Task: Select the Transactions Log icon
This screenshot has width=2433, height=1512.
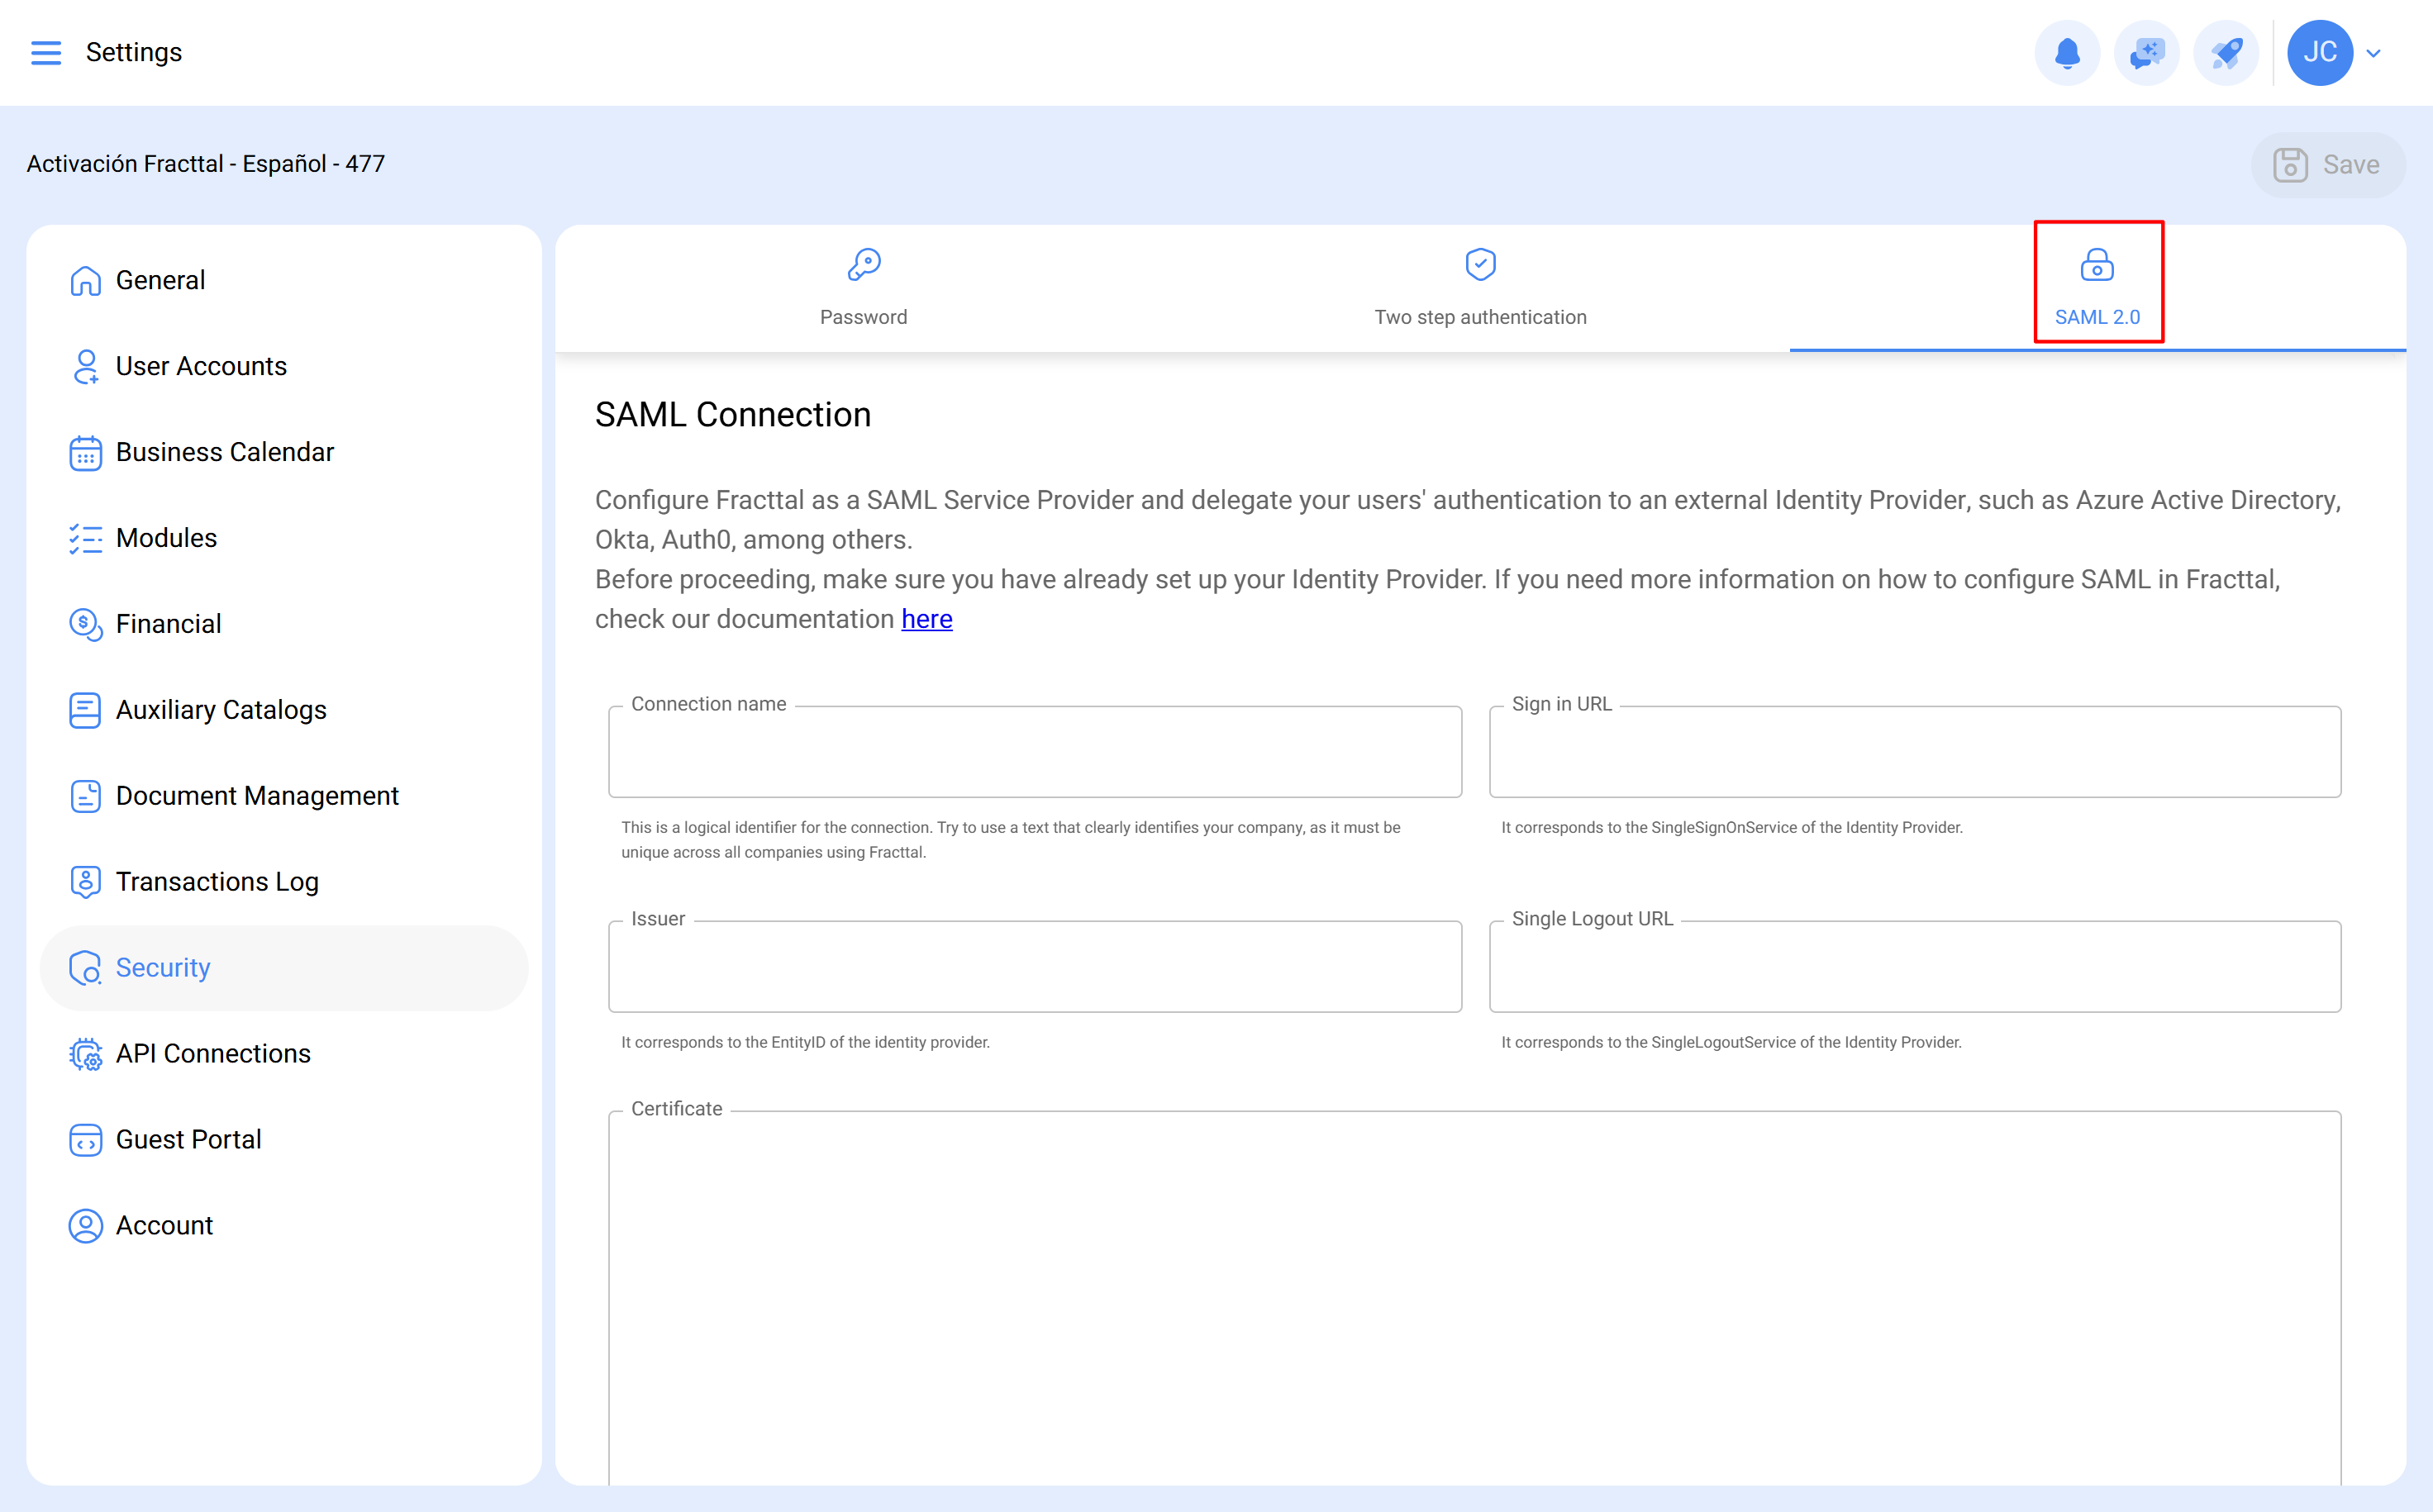Action: [x=85, y=882]
